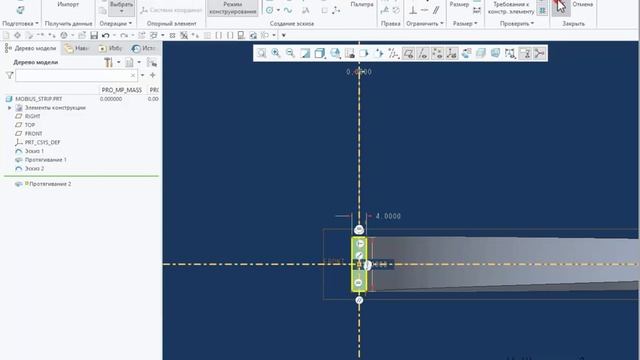Open the quick access toolbar customize arrow
The height and width of the screenshot is (360, 640).
pyautogui.click(x=284, y=36)
